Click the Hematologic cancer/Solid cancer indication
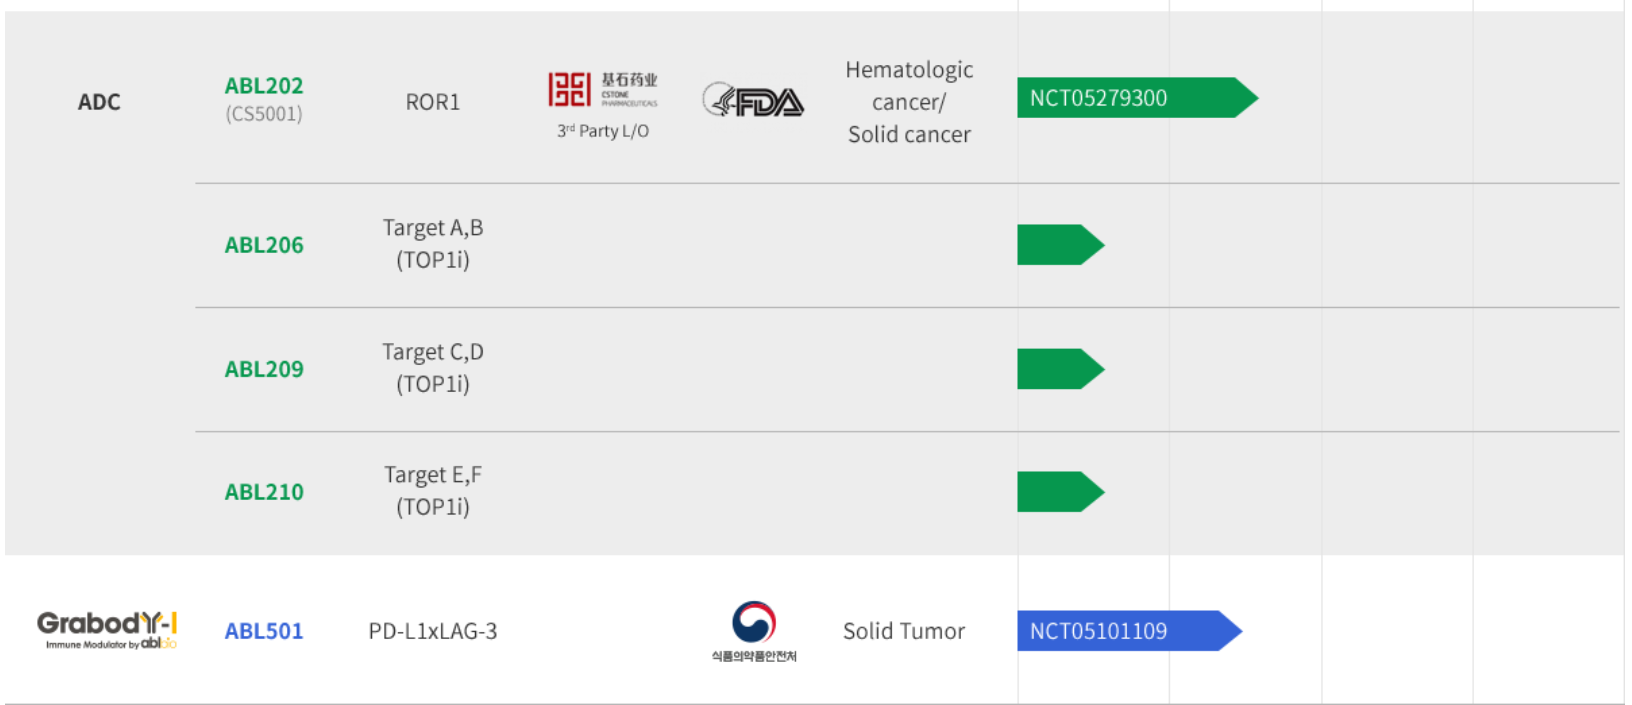The width and height of the screenshot is (1632, 705). click(x=909, y=102)
